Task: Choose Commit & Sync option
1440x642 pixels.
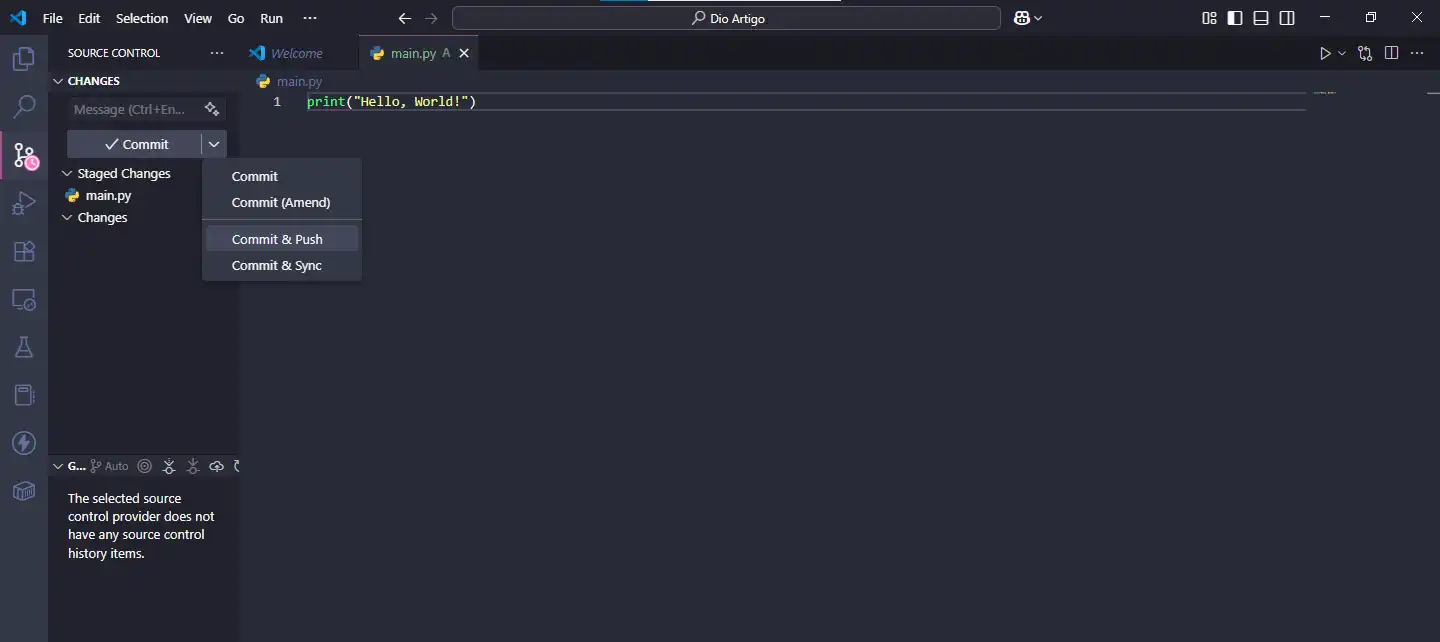Action: point(282,265)
